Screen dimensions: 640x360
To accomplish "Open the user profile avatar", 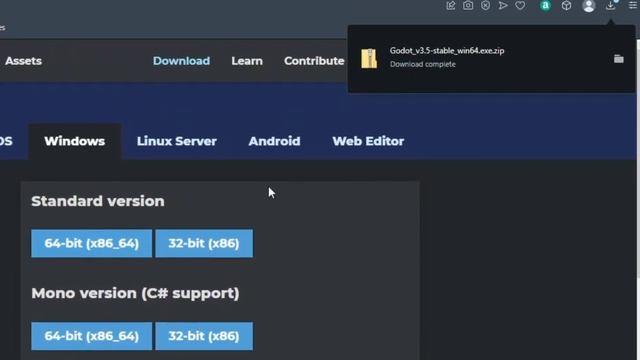I will (x=589, y=6).
